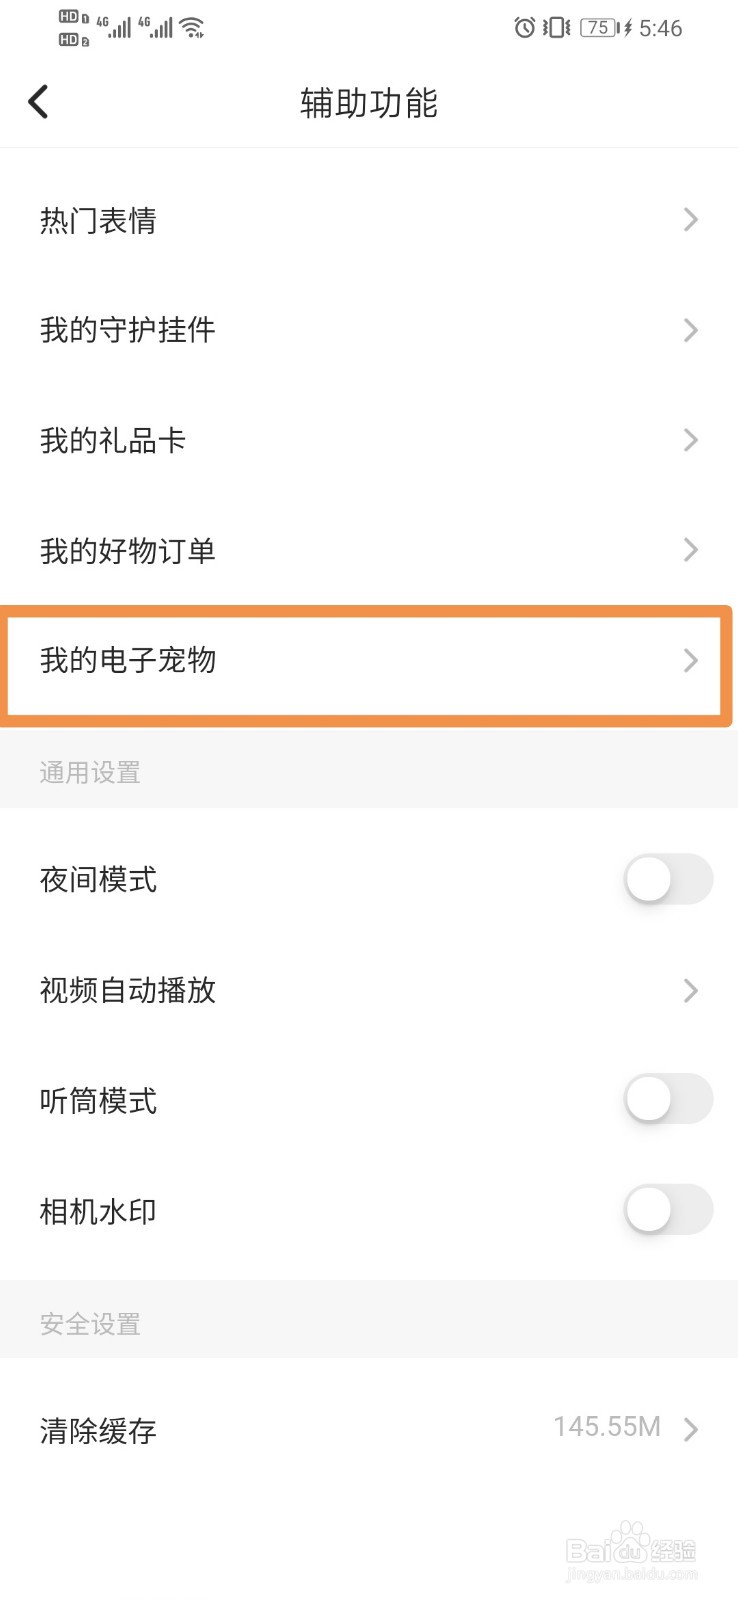Tap the alarm clock status icon
Image resolution: width=738 pixels, height=1600 pixels.
pos(524,28)
